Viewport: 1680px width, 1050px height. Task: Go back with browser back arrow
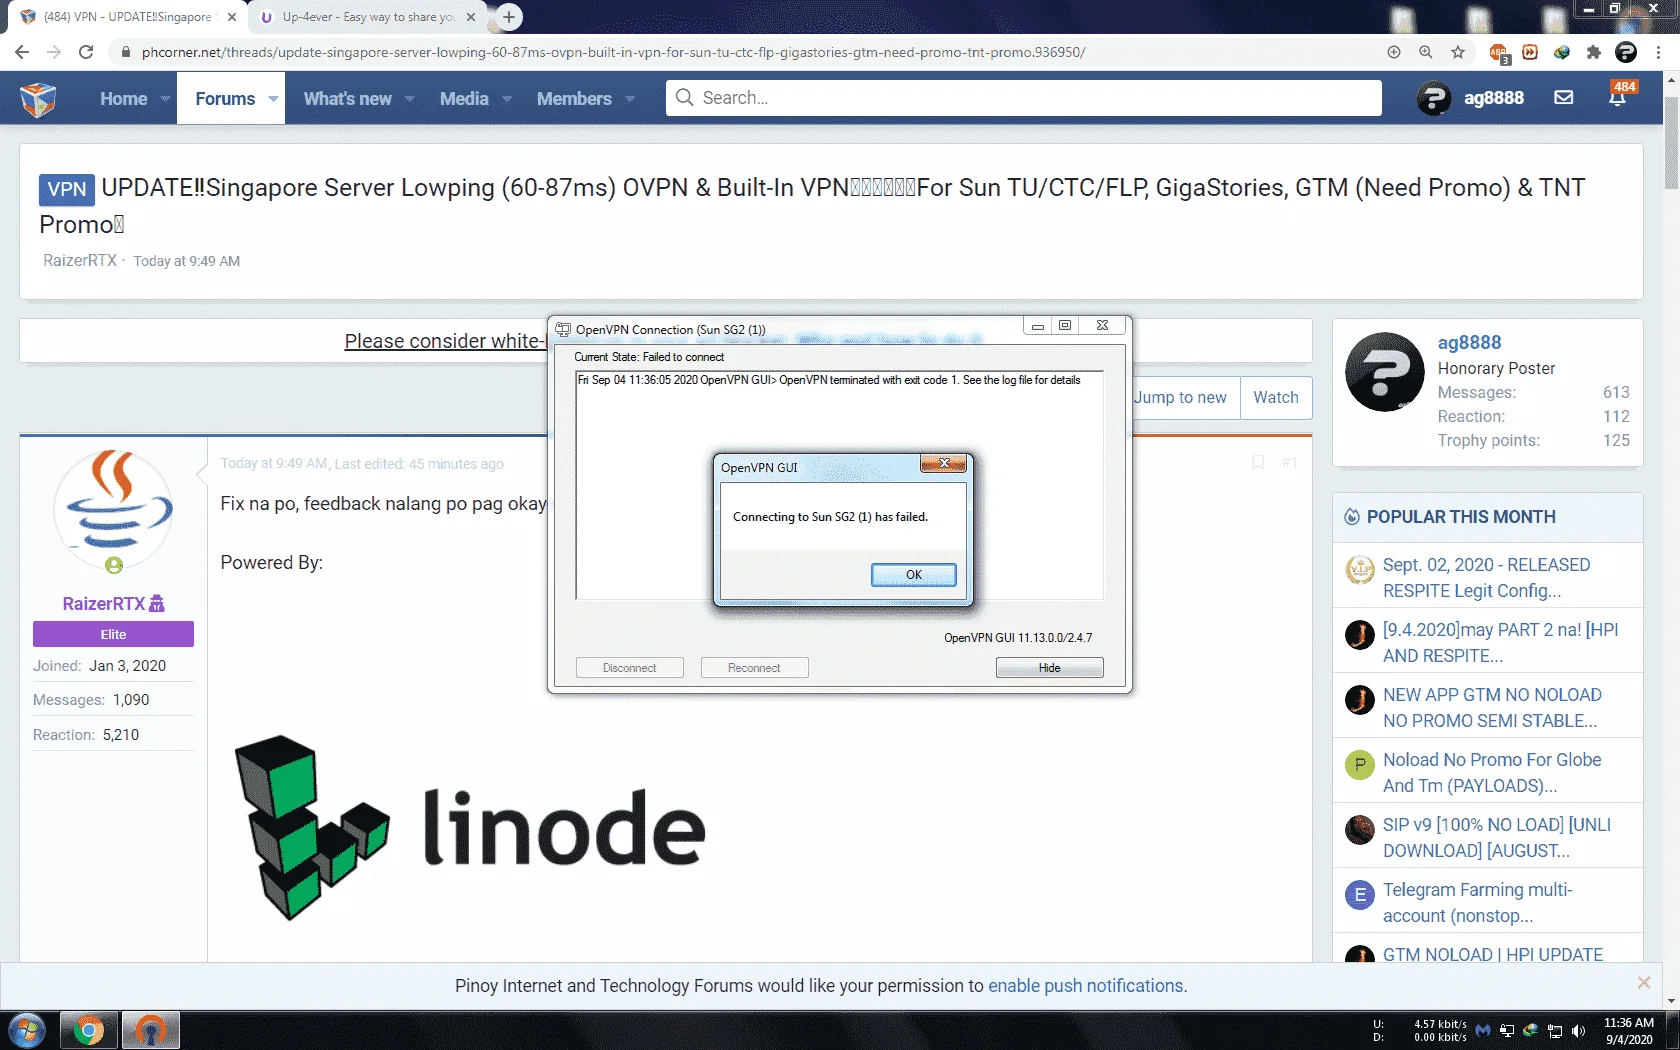[22, 52]
